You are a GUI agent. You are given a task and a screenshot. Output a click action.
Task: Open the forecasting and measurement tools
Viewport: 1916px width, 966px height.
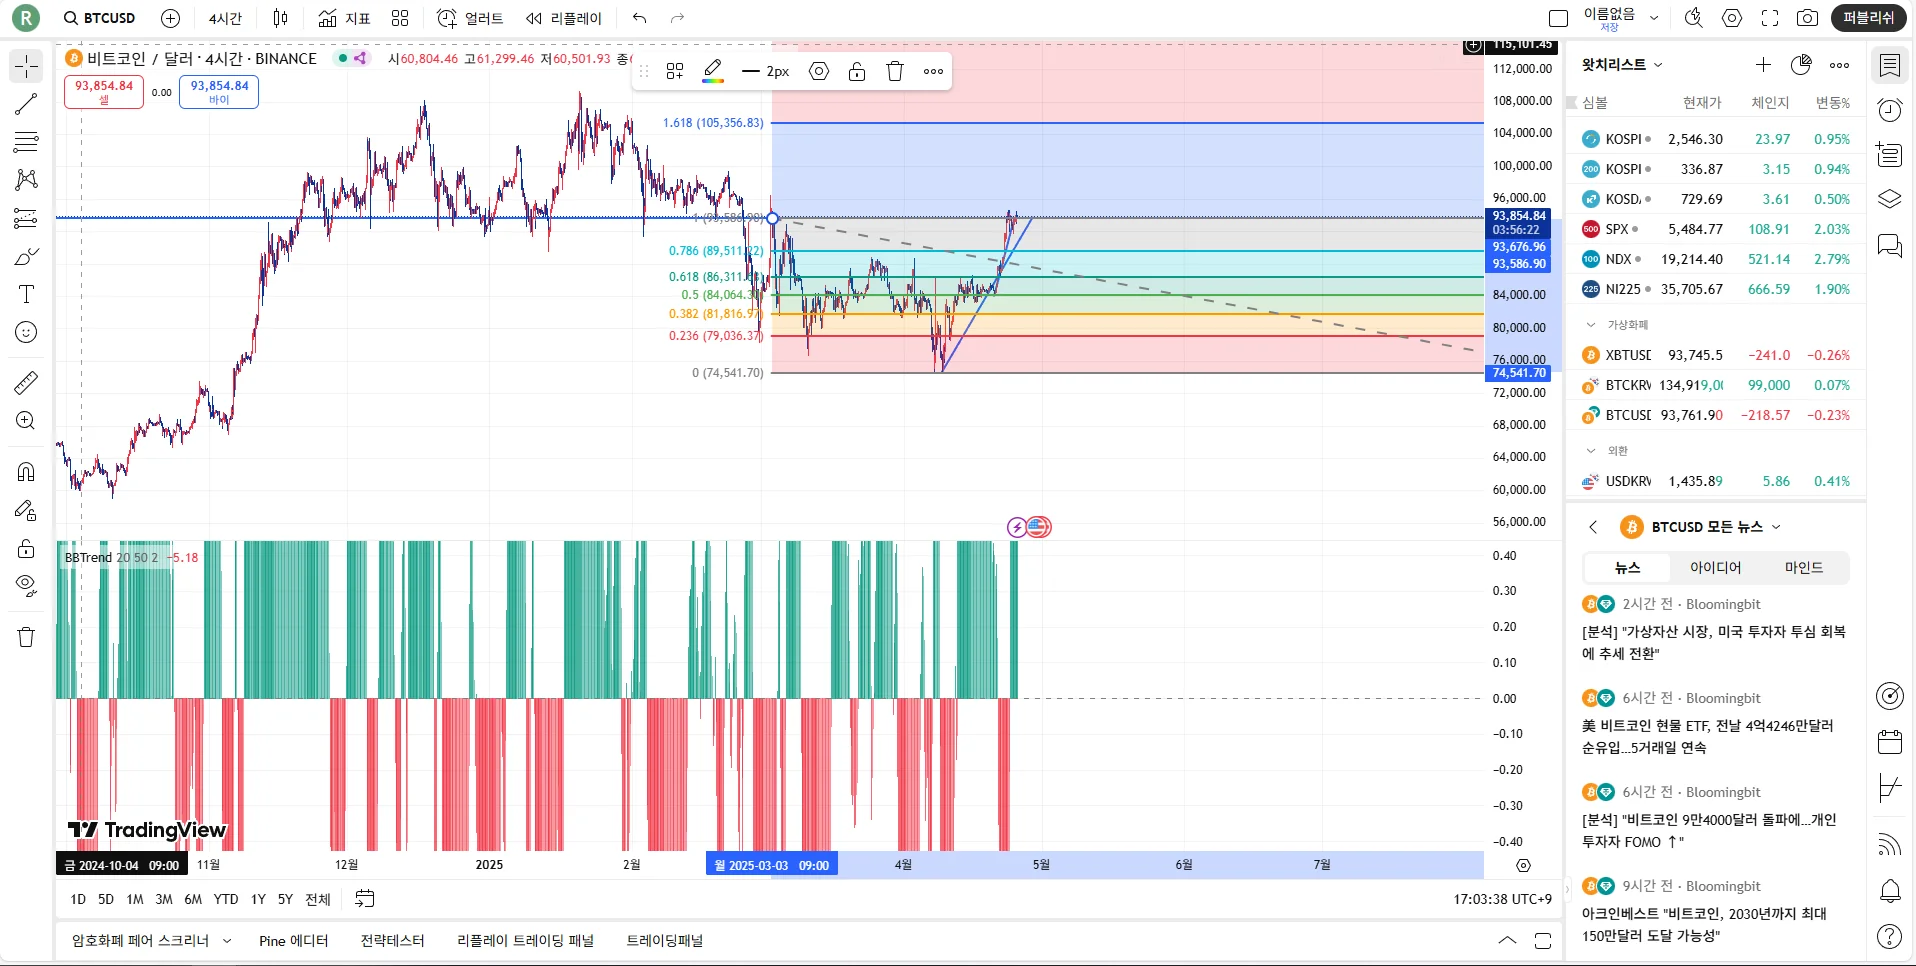click(x=26, y=218)
